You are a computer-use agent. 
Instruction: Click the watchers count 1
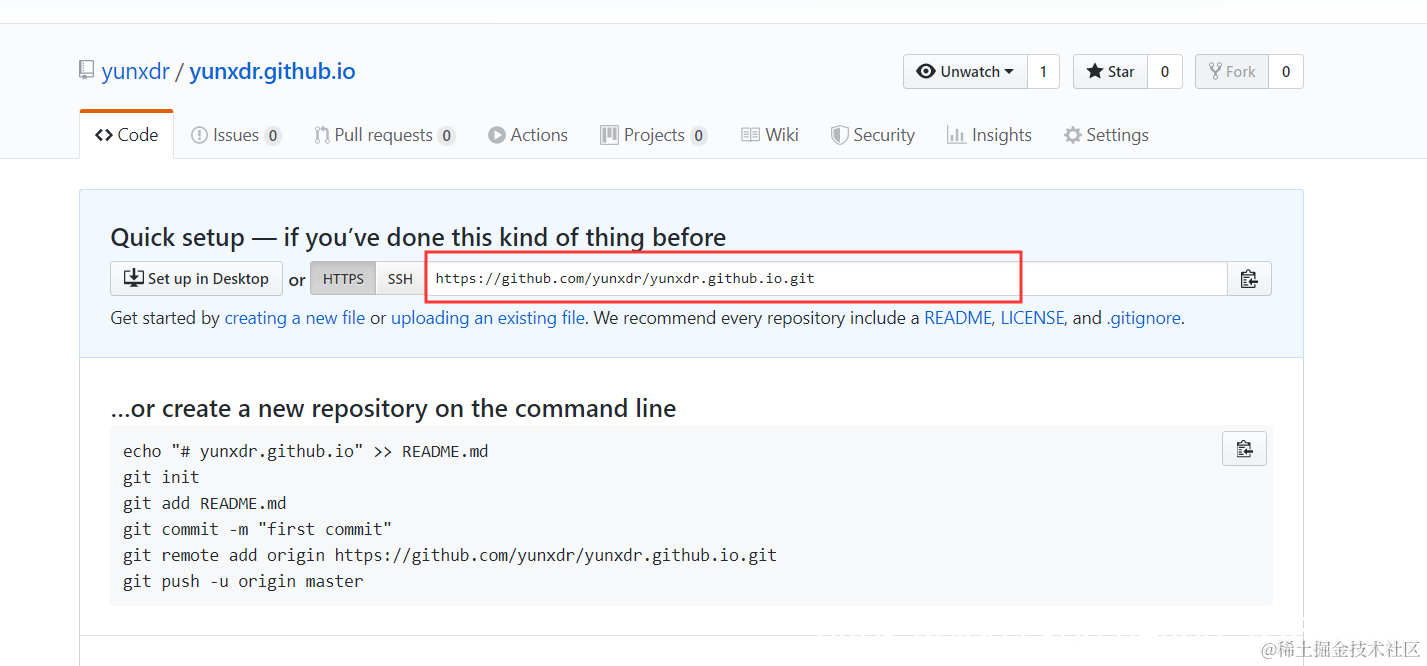[1043, 72]
